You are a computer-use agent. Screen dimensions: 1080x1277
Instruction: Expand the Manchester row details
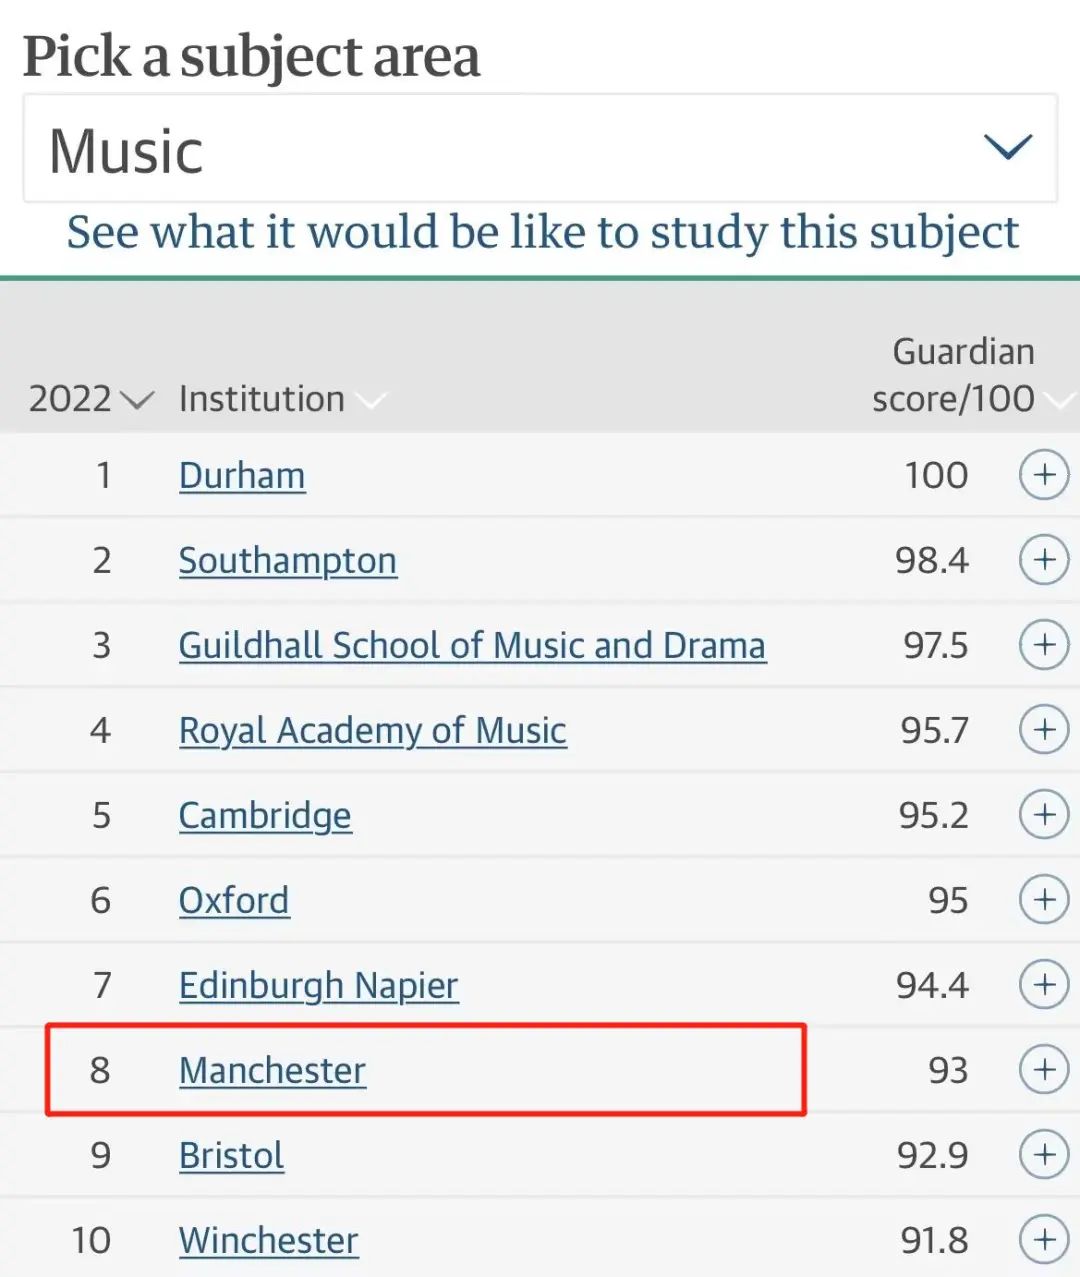coord(1044,1070)
